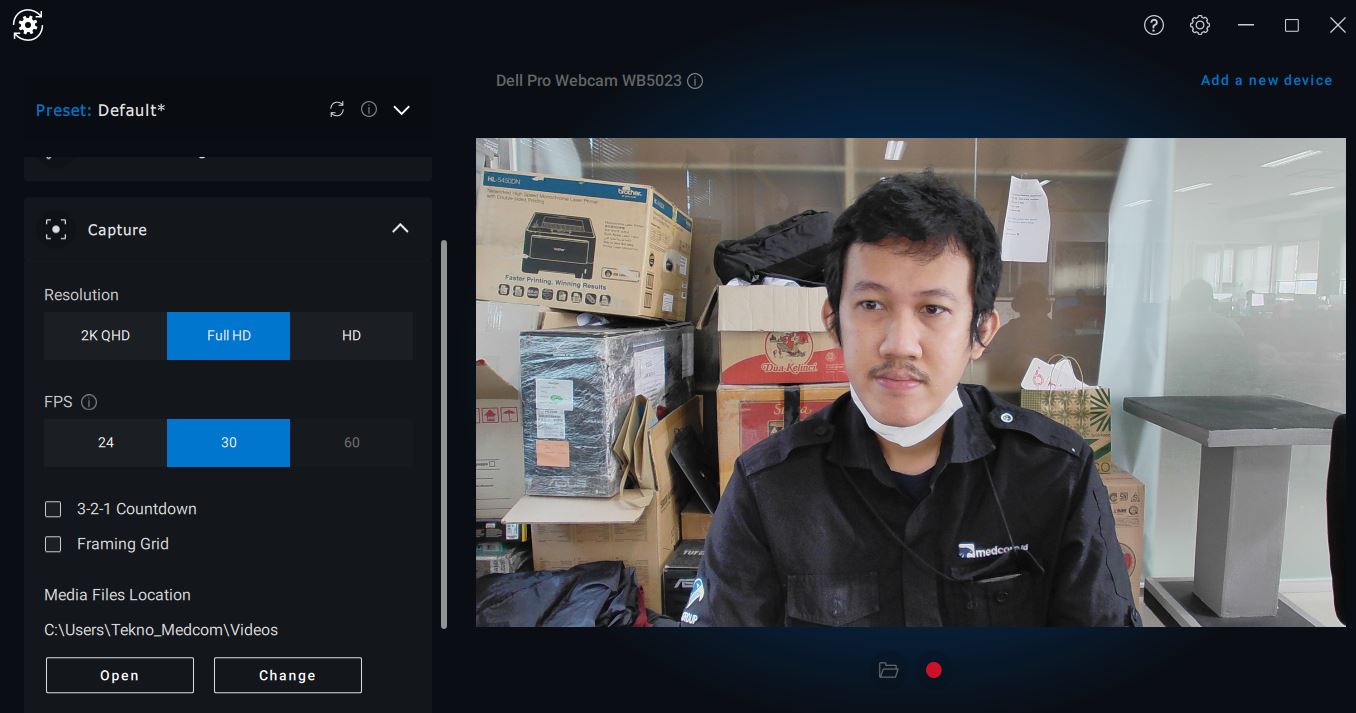Select Full HD resolution

tap(228, 336)
